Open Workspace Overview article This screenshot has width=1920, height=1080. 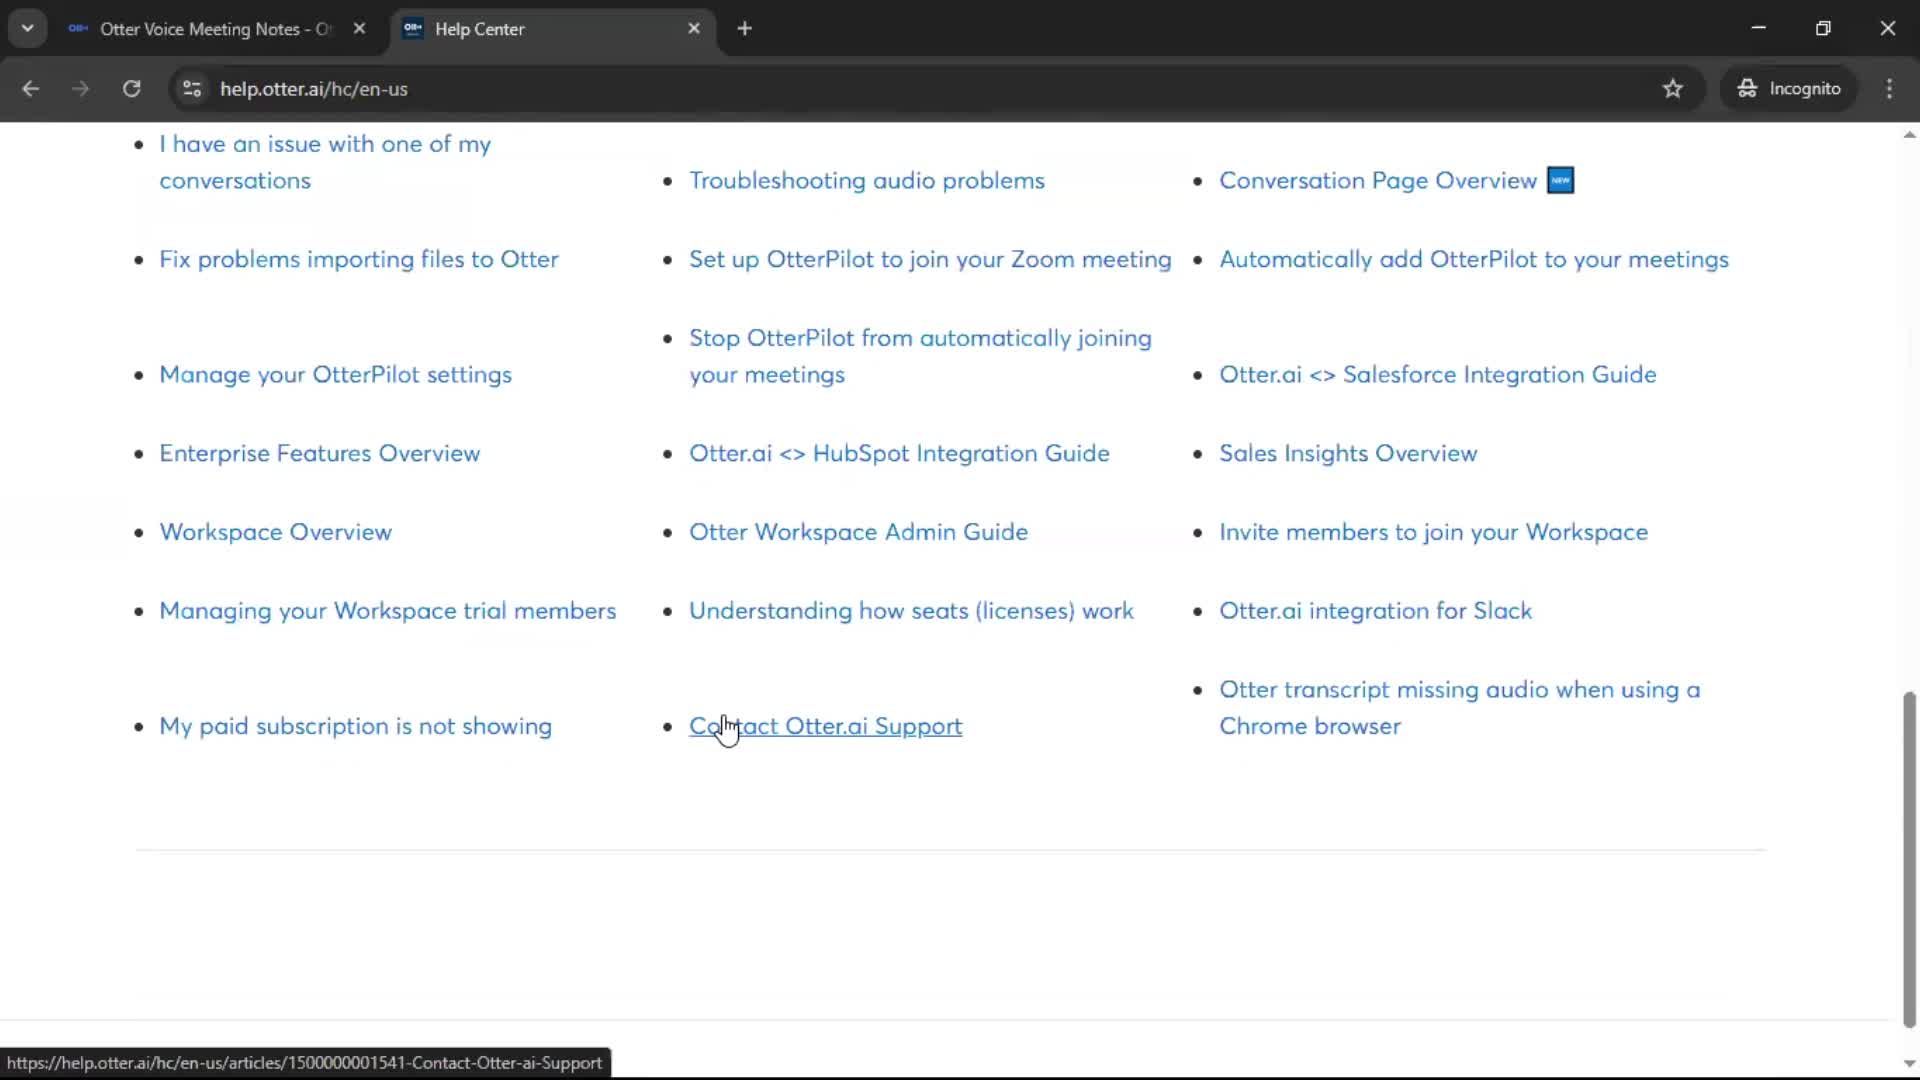[x=275, y=533]
